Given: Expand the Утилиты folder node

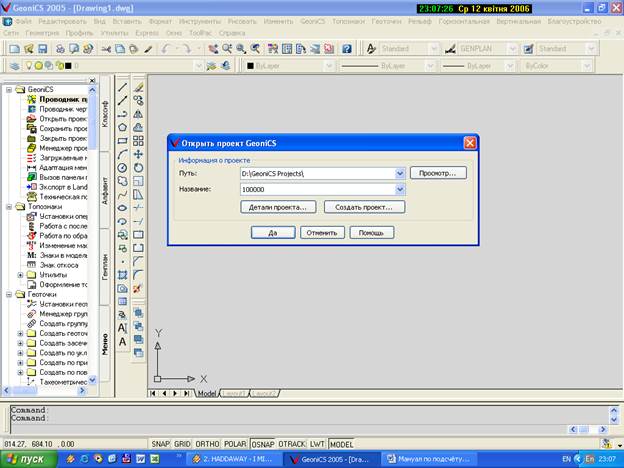Looking at the screenshot, I should 20,275.
